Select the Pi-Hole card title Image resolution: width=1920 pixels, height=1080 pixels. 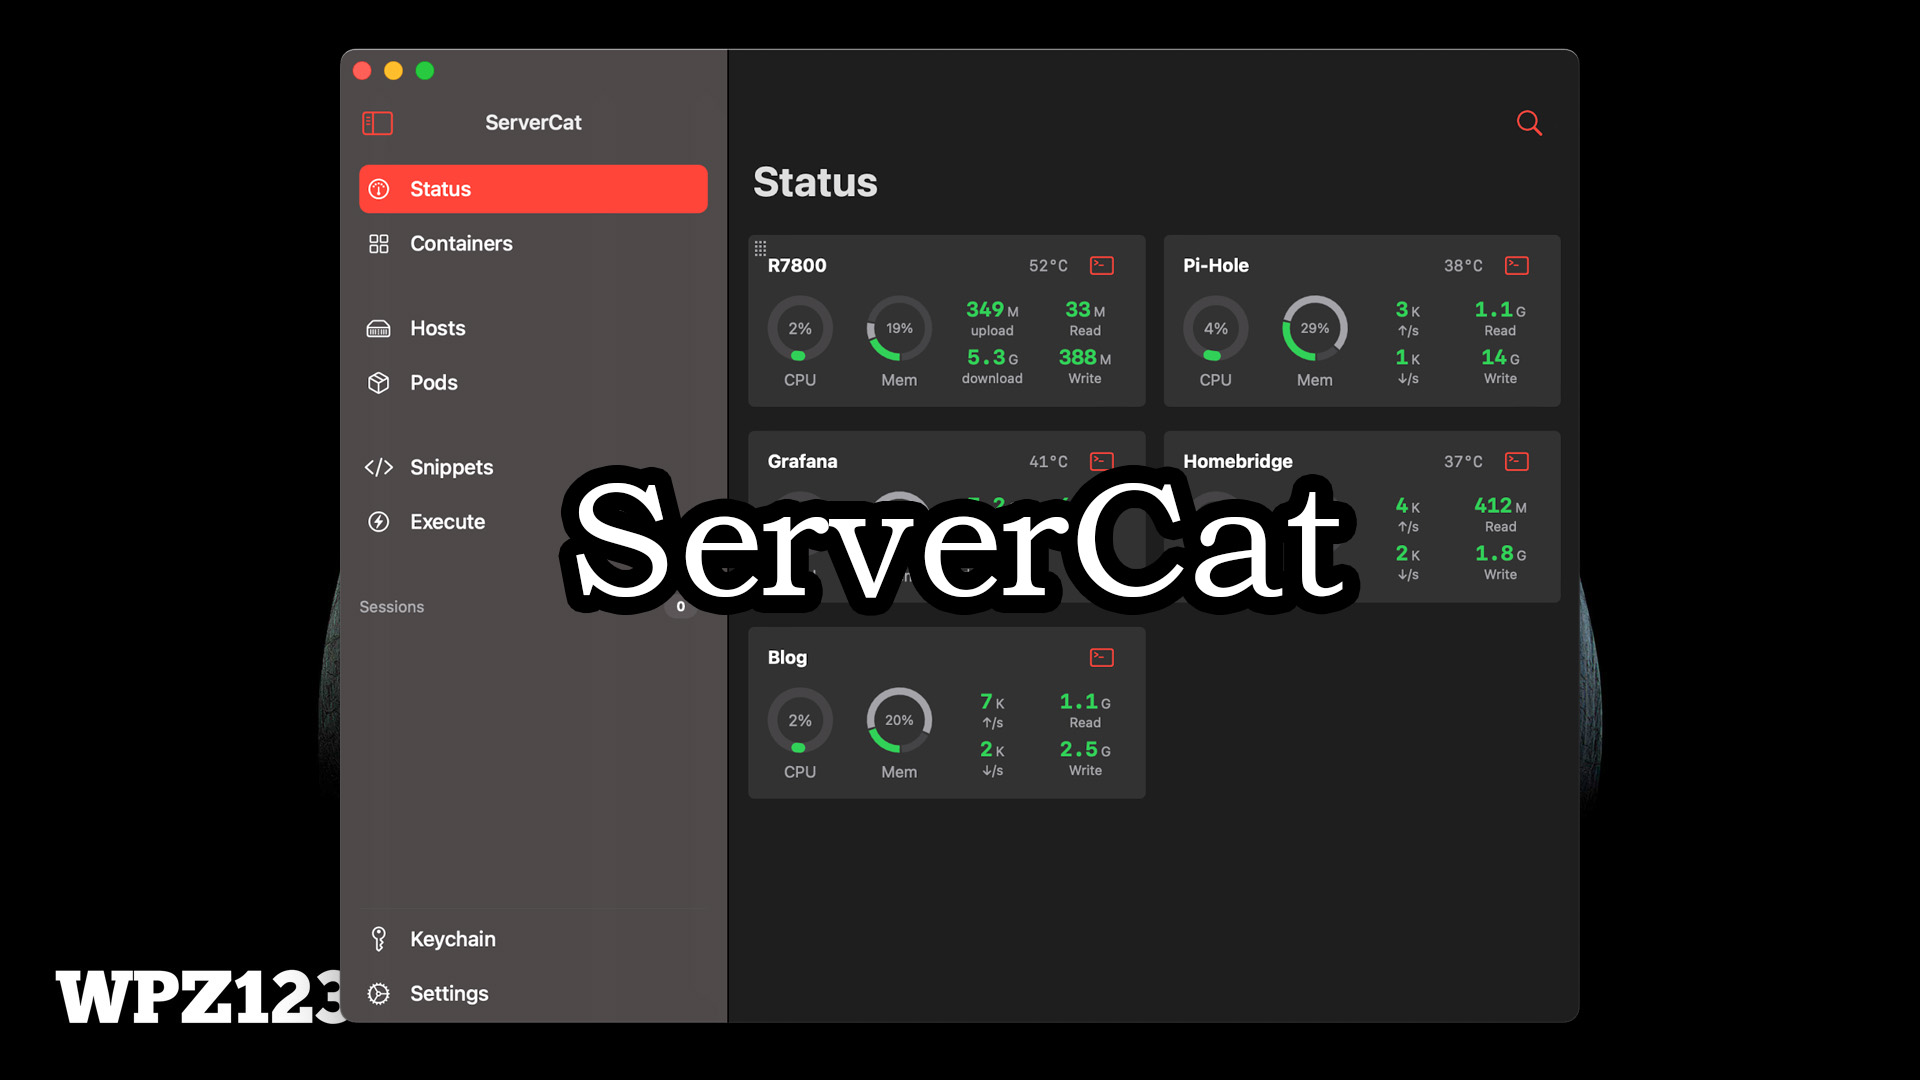tap(1216, 266)
